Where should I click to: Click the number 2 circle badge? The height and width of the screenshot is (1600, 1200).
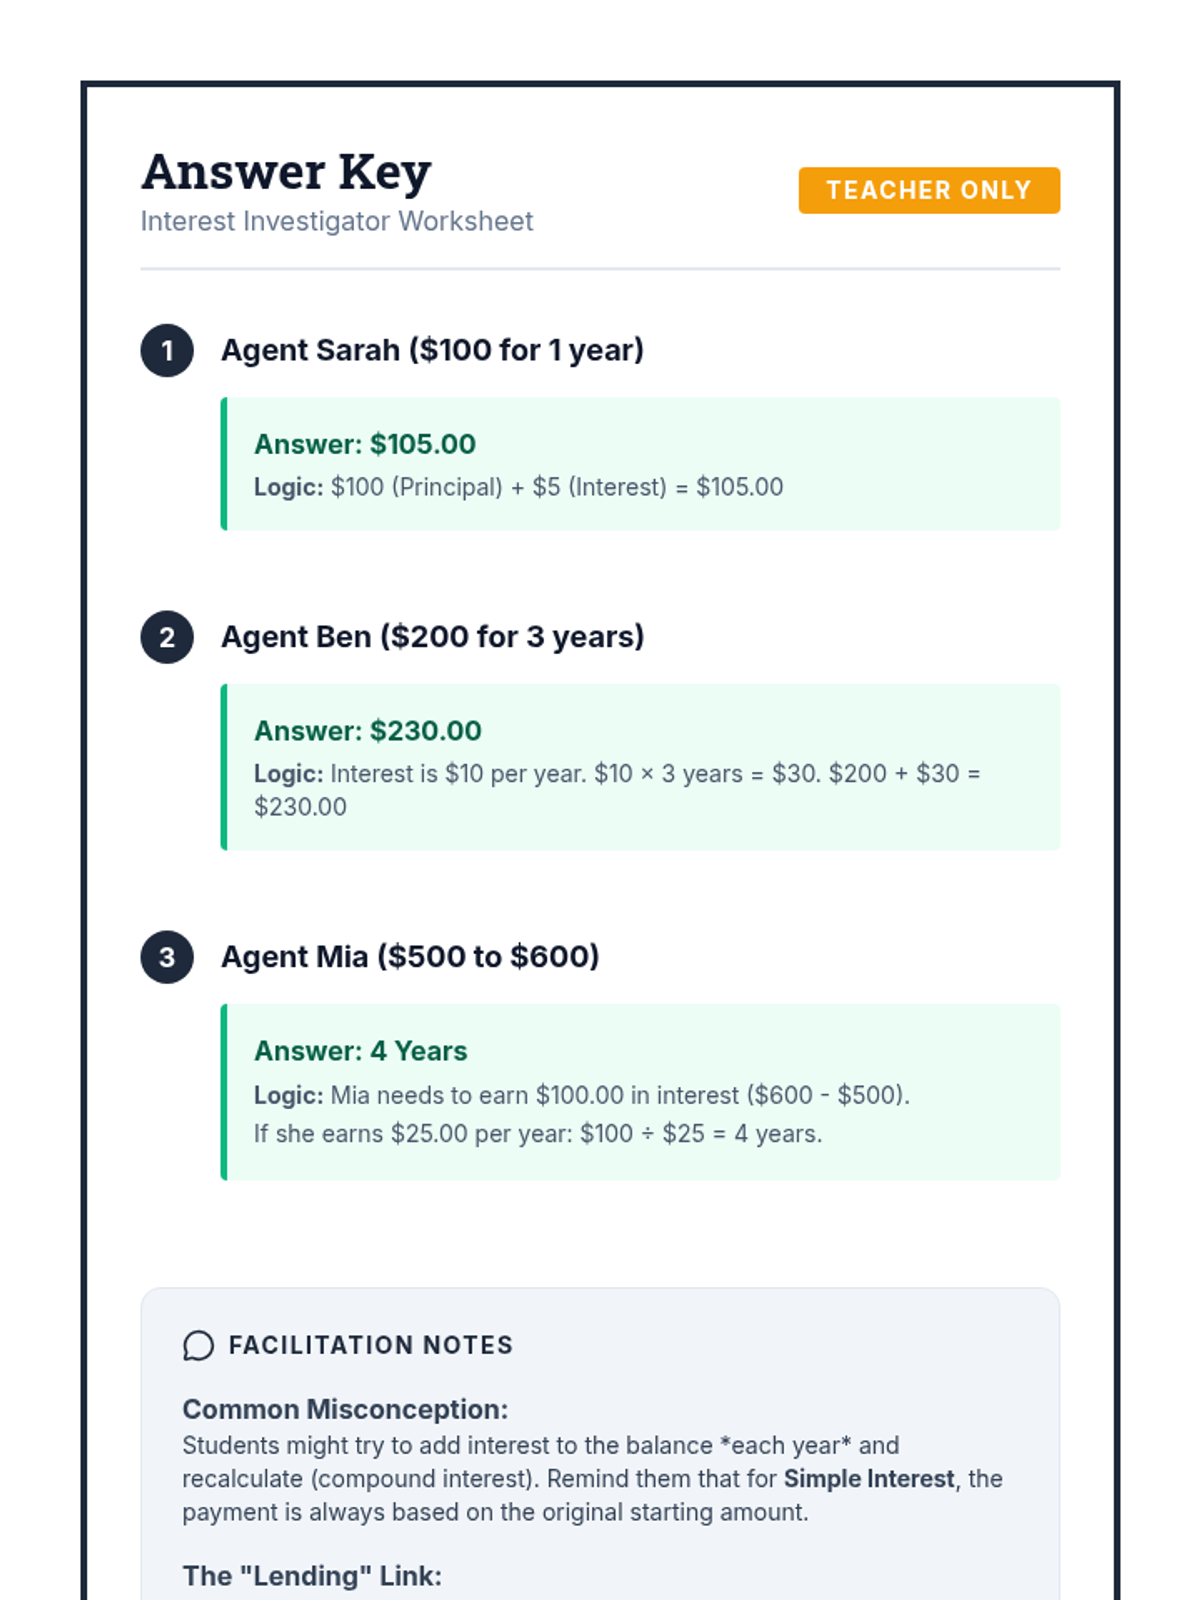(167, 637)
